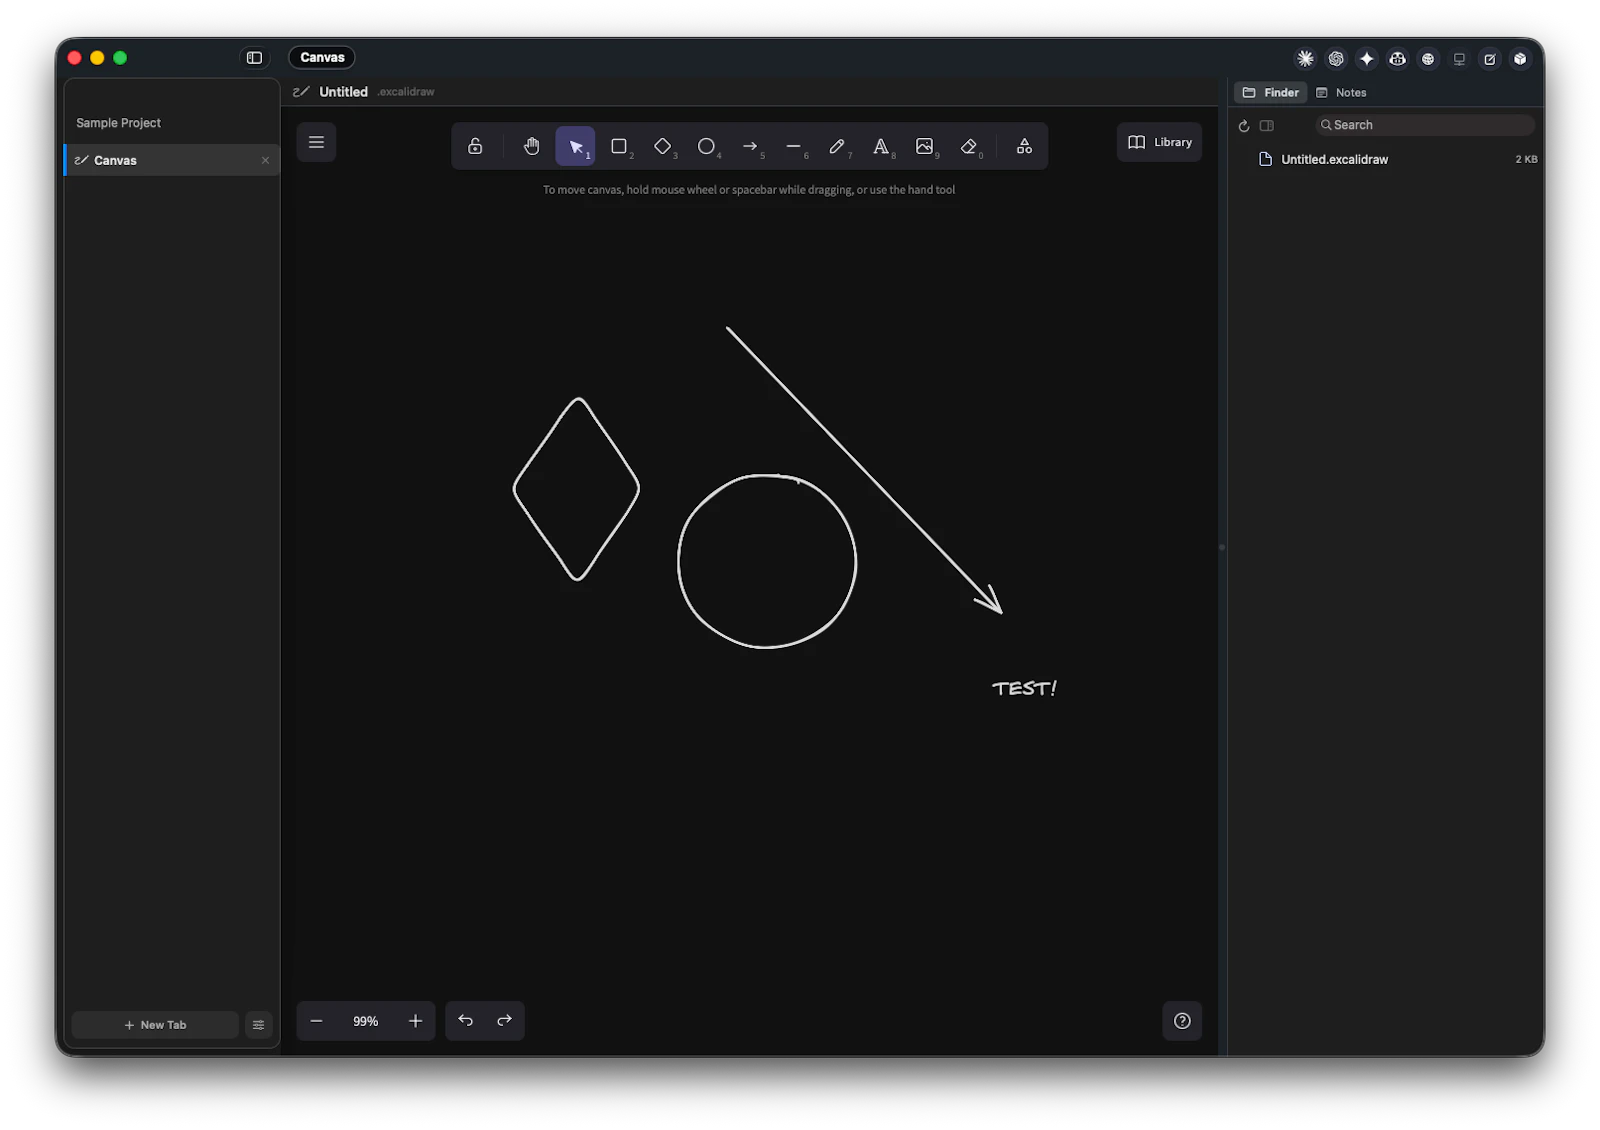
Task: Reset zoom by clicking 99%
Action: tap(365, 1021)
